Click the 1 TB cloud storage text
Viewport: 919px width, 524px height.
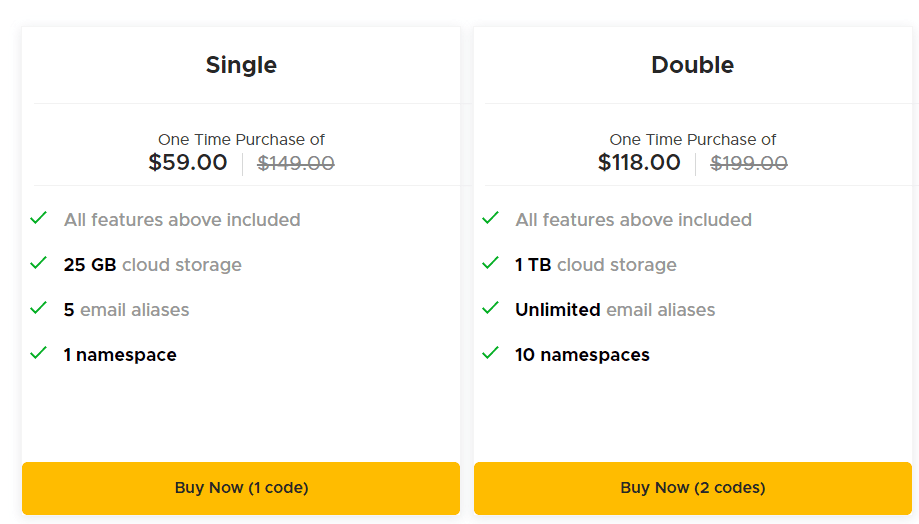[x=596, y=265]
